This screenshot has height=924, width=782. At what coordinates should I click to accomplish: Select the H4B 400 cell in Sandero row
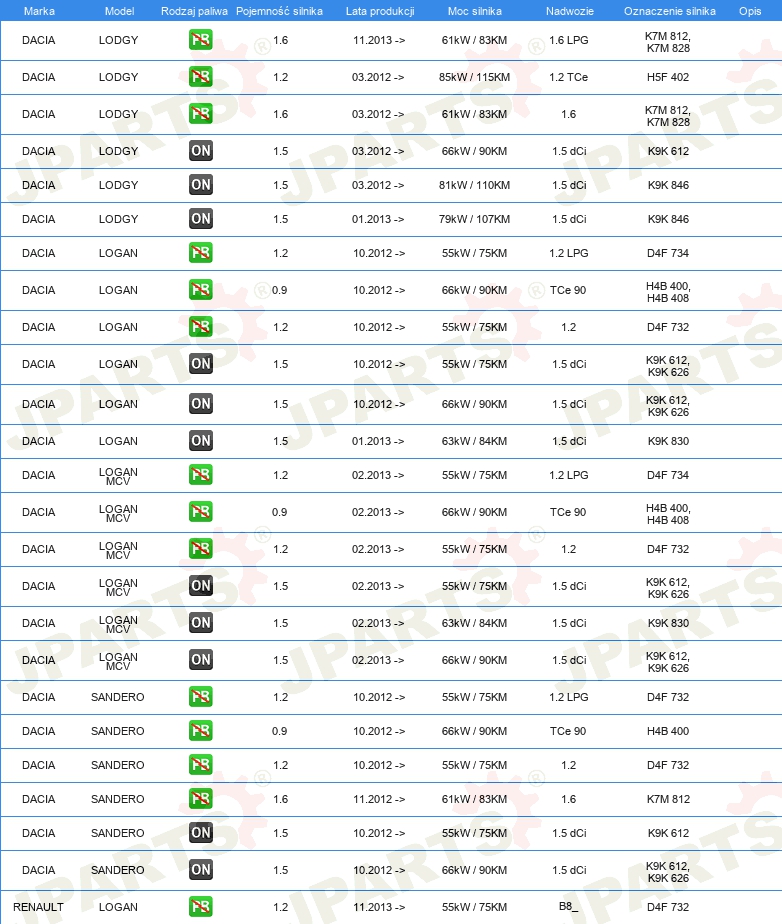click(668, 731)
